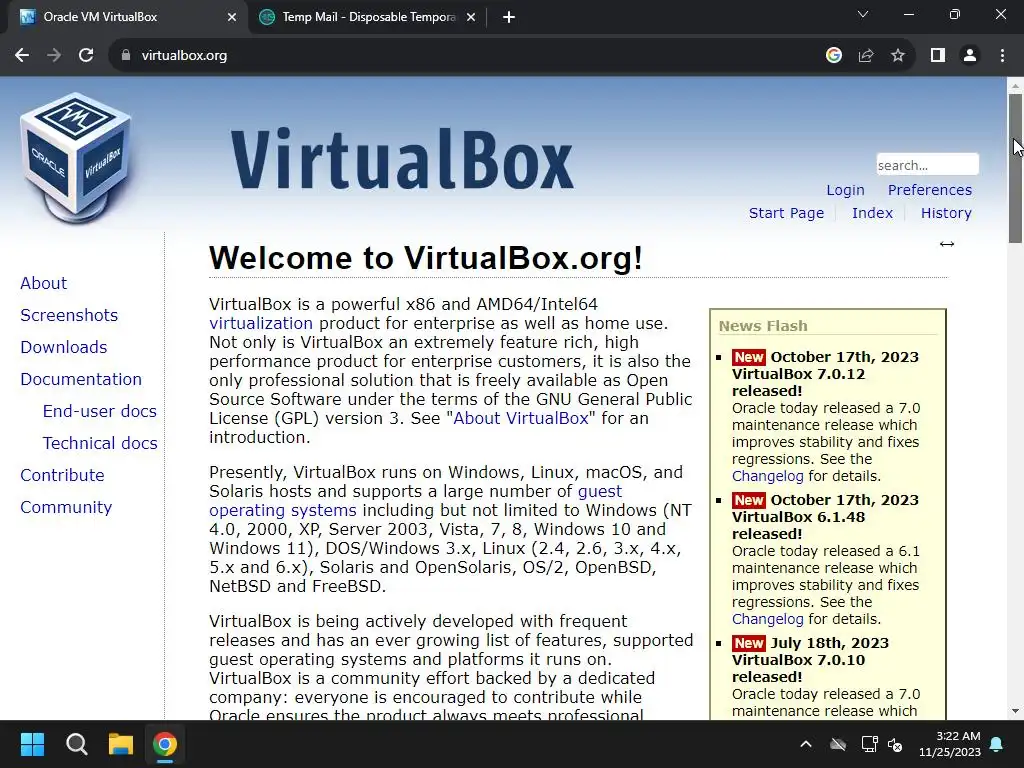
Task: Open End-user docs link
Action: tap(99, 411)
